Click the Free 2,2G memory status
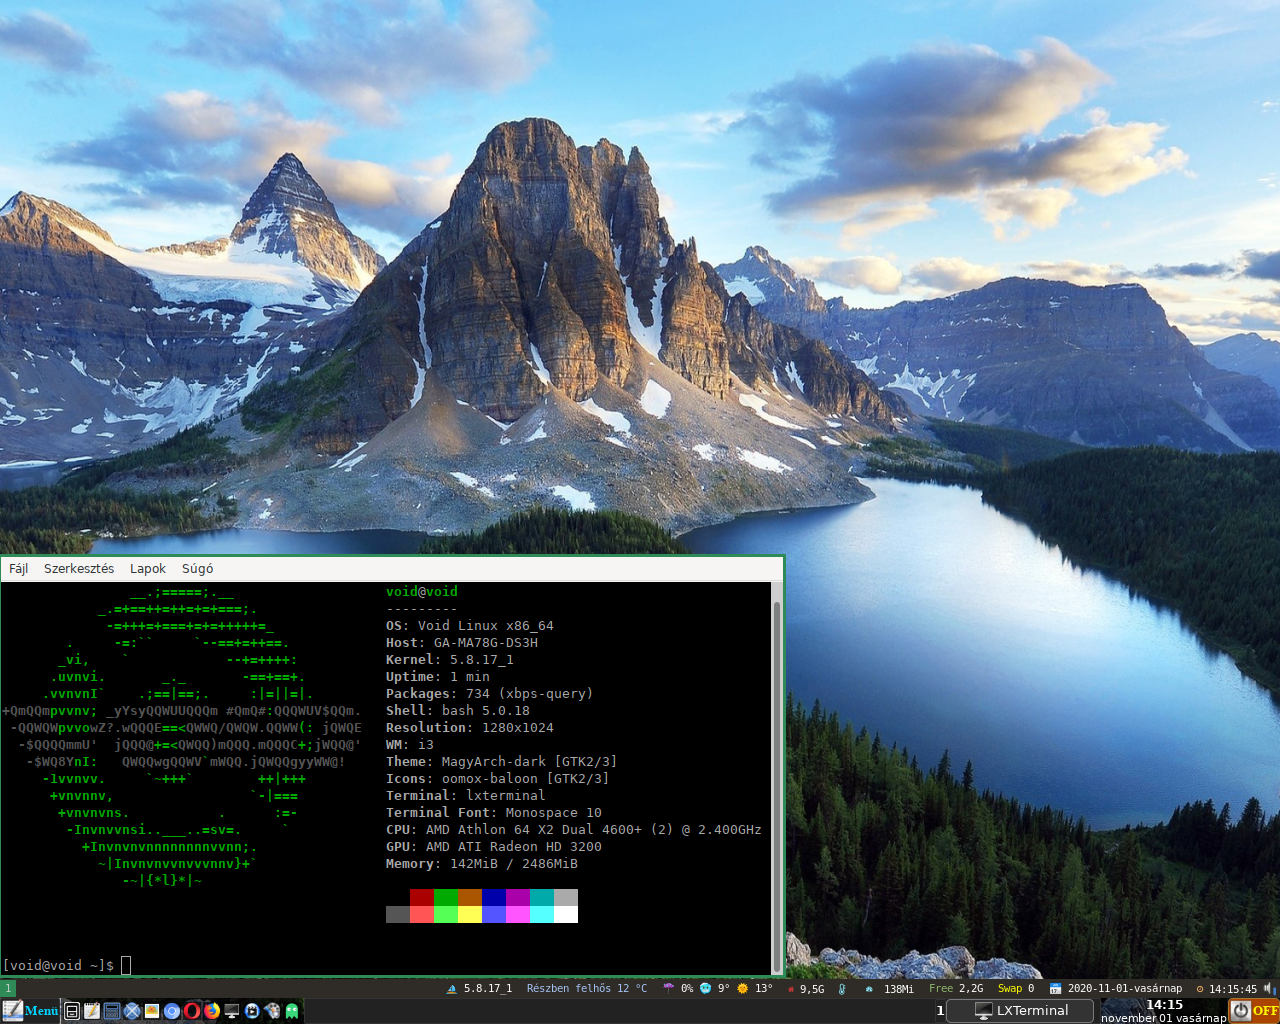This screenshot has width=1280, height=1024. tap(956, 989)
